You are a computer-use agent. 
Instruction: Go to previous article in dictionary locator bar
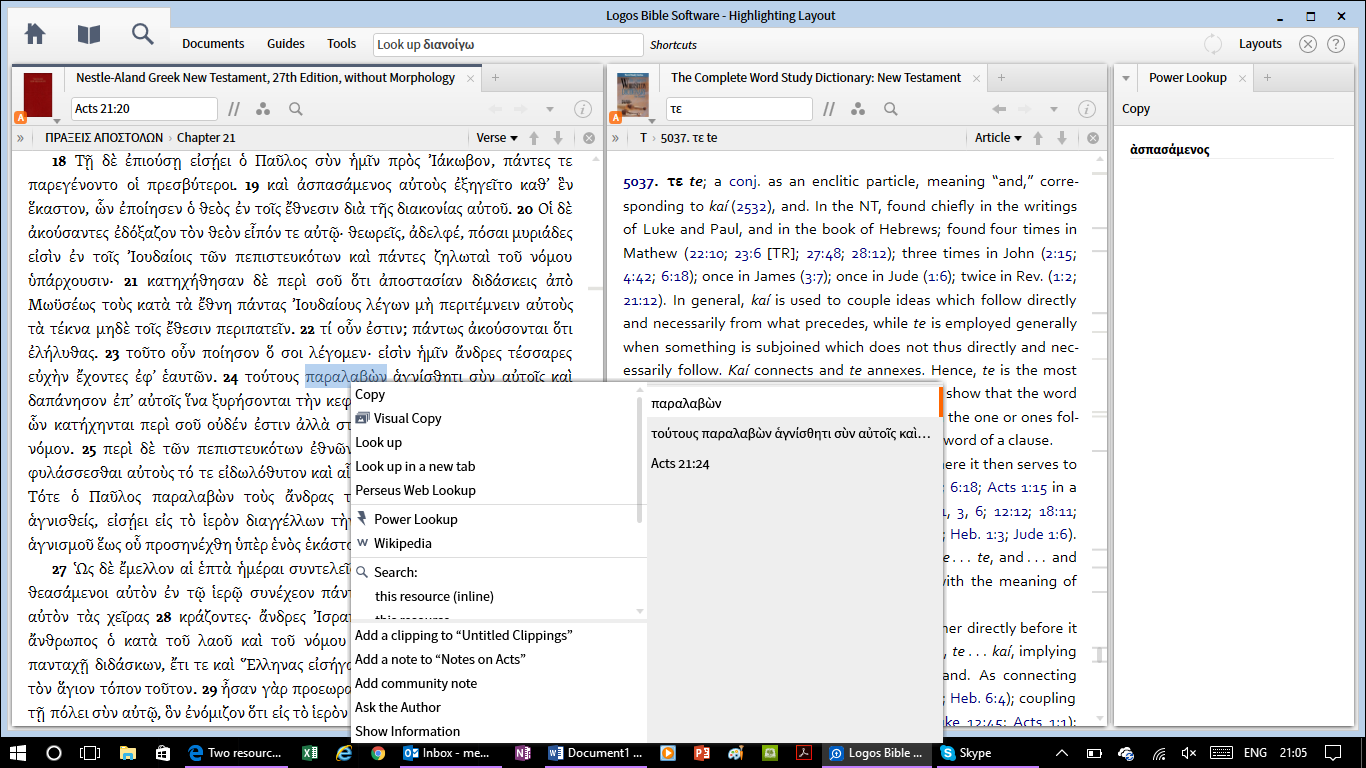coord(1038,138)
